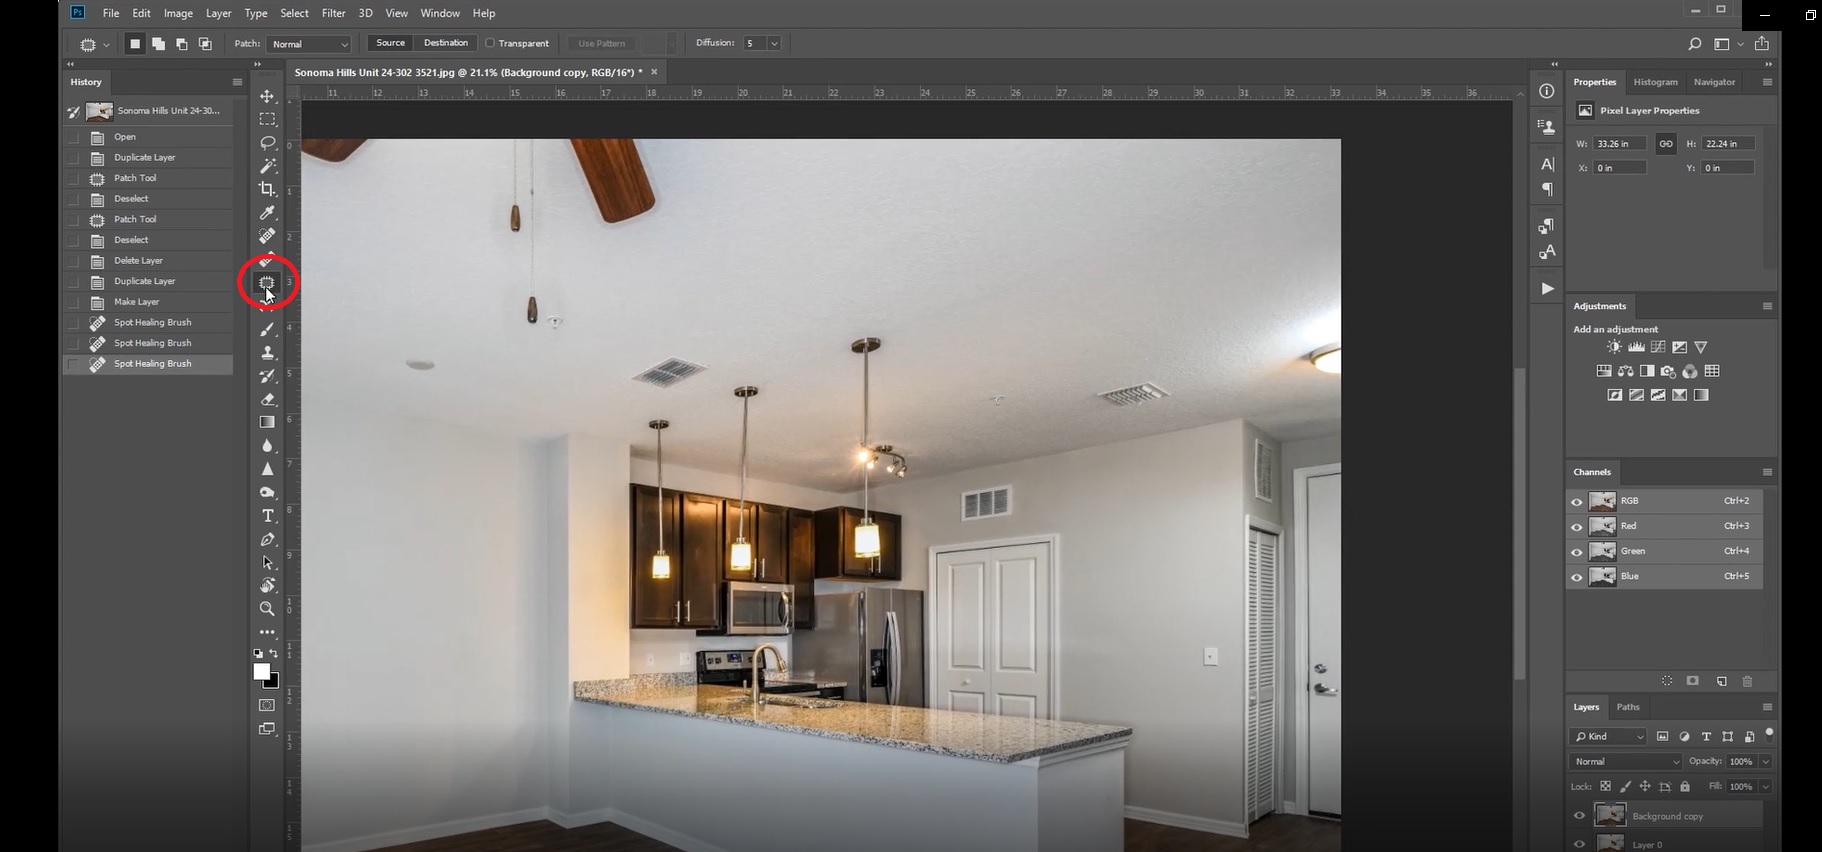Hide the Background copy layer
The width and height of the screenshot is (1822, 852).
1579,816
